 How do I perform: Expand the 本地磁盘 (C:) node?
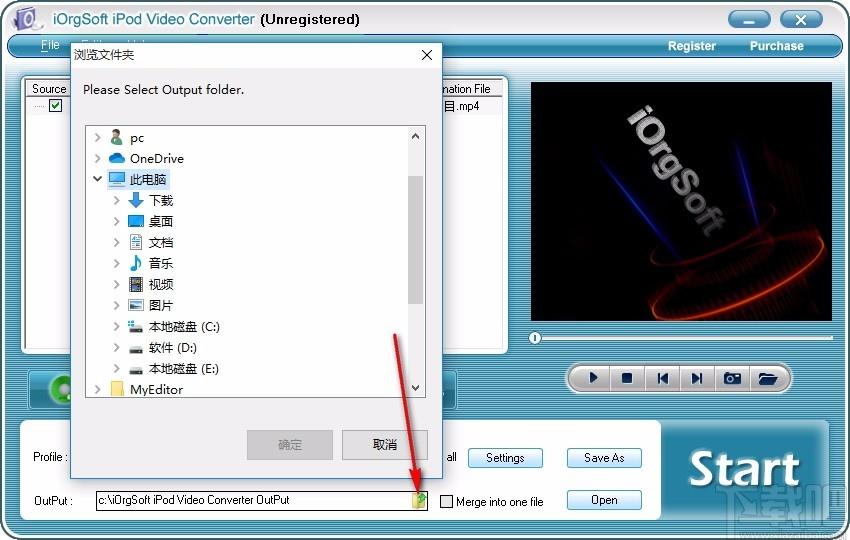[117, 326]
